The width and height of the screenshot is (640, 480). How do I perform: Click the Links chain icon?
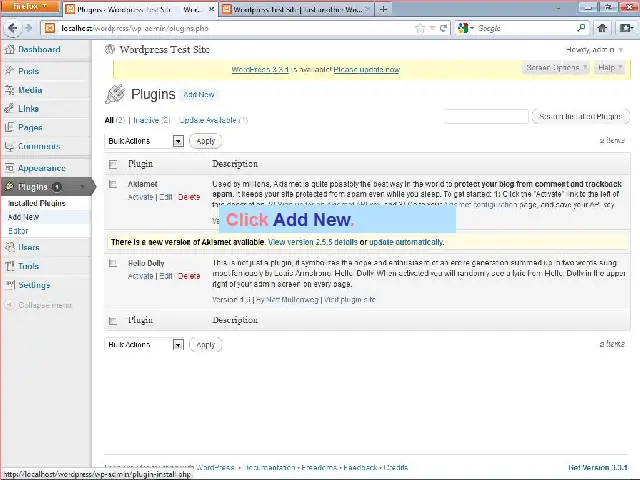(x=10, y=108)
